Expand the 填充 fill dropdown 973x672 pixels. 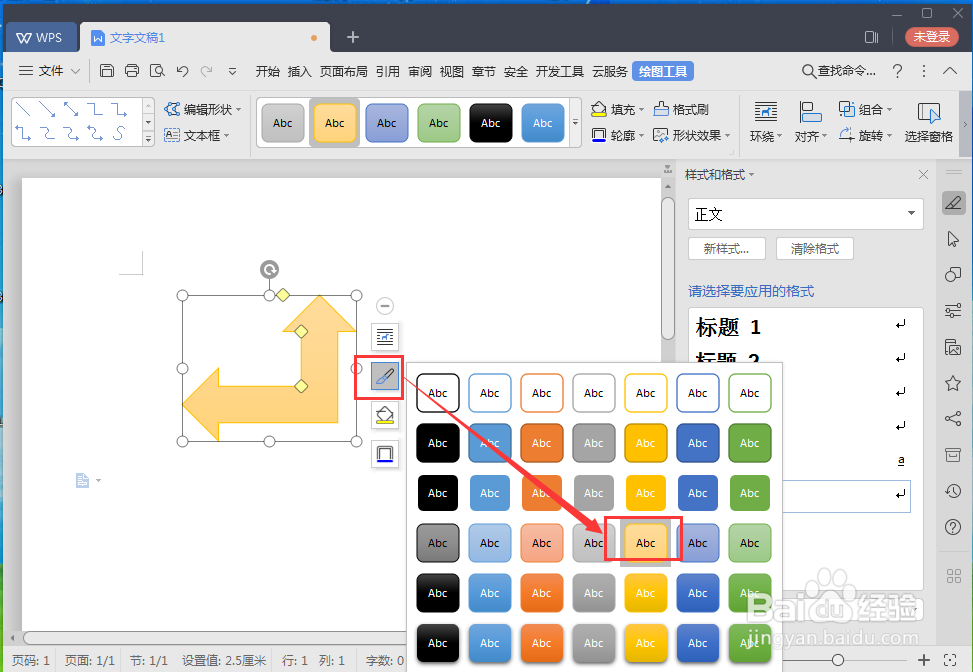[x=641, y=110]
